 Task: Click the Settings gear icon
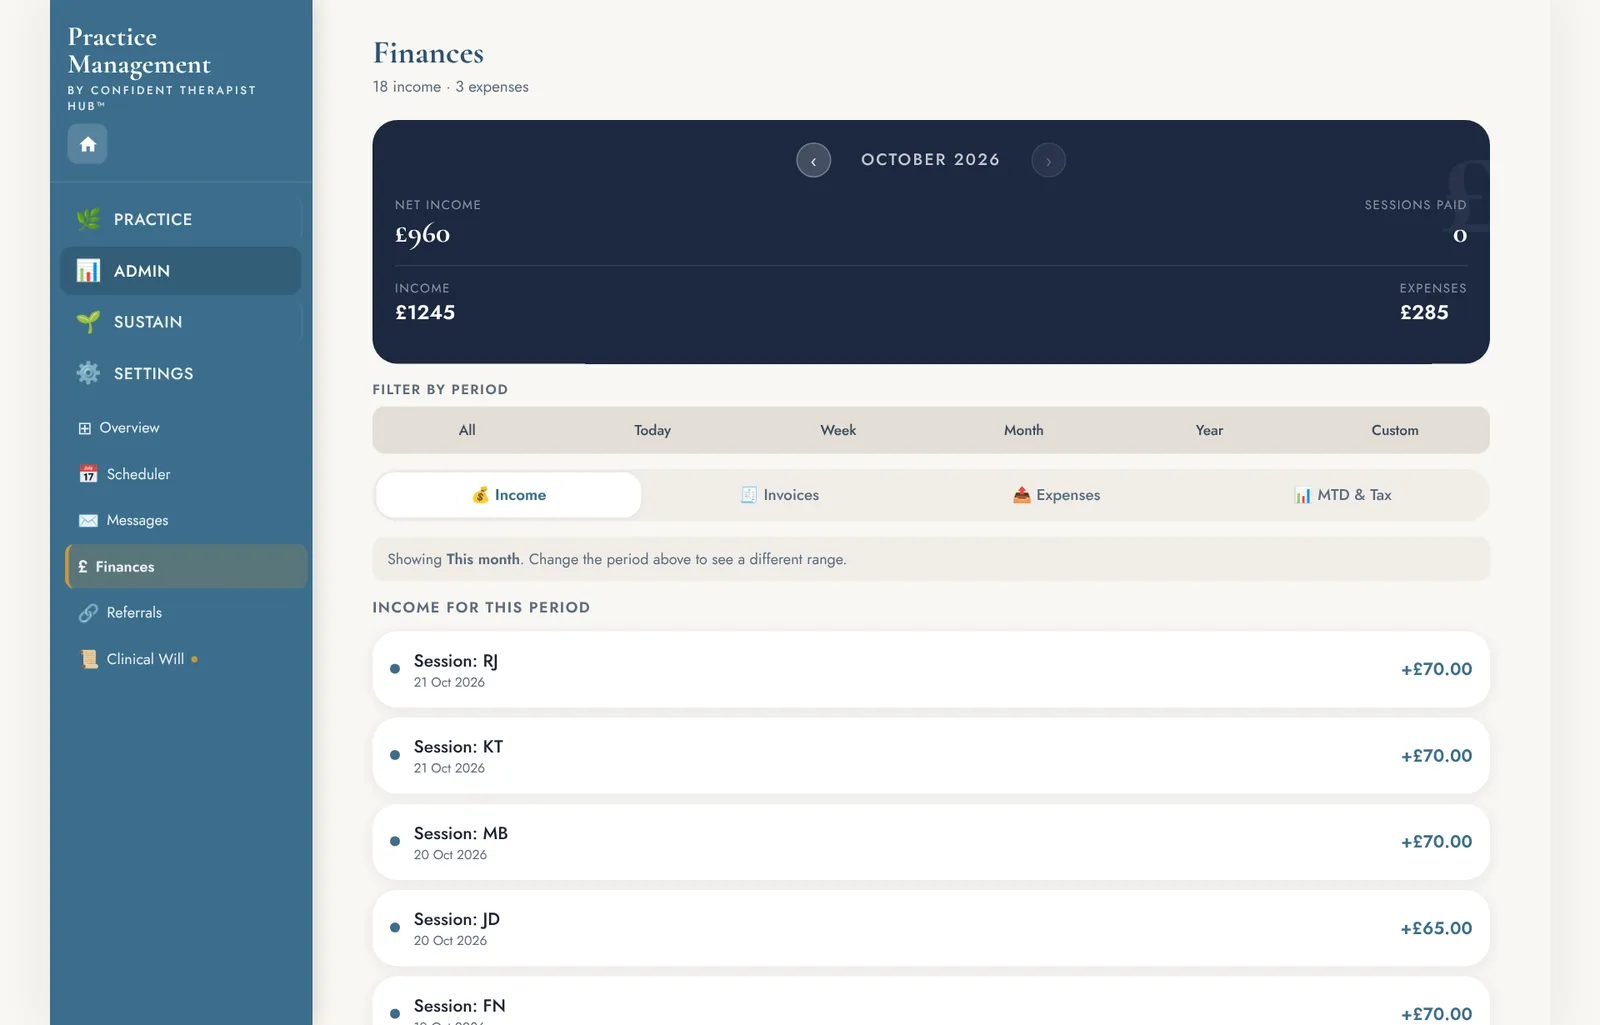coord(88,373)
